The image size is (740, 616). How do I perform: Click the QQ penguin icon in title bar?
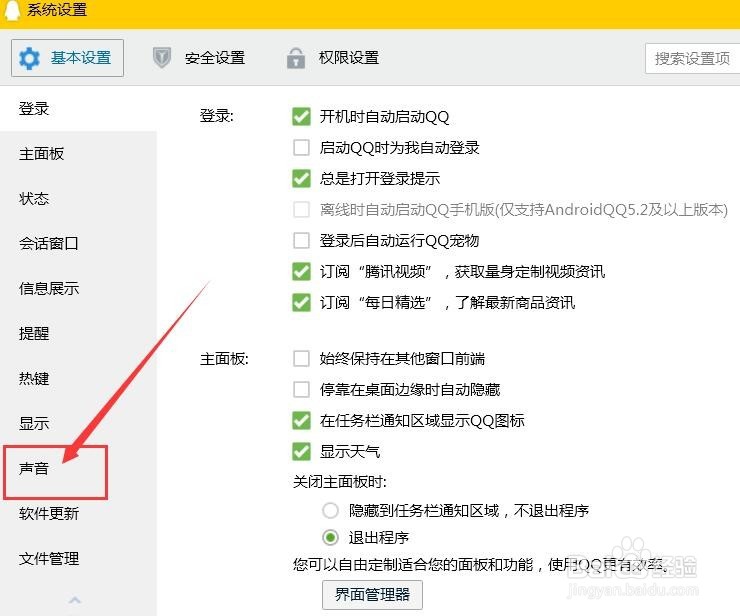(x=11, y=9)
